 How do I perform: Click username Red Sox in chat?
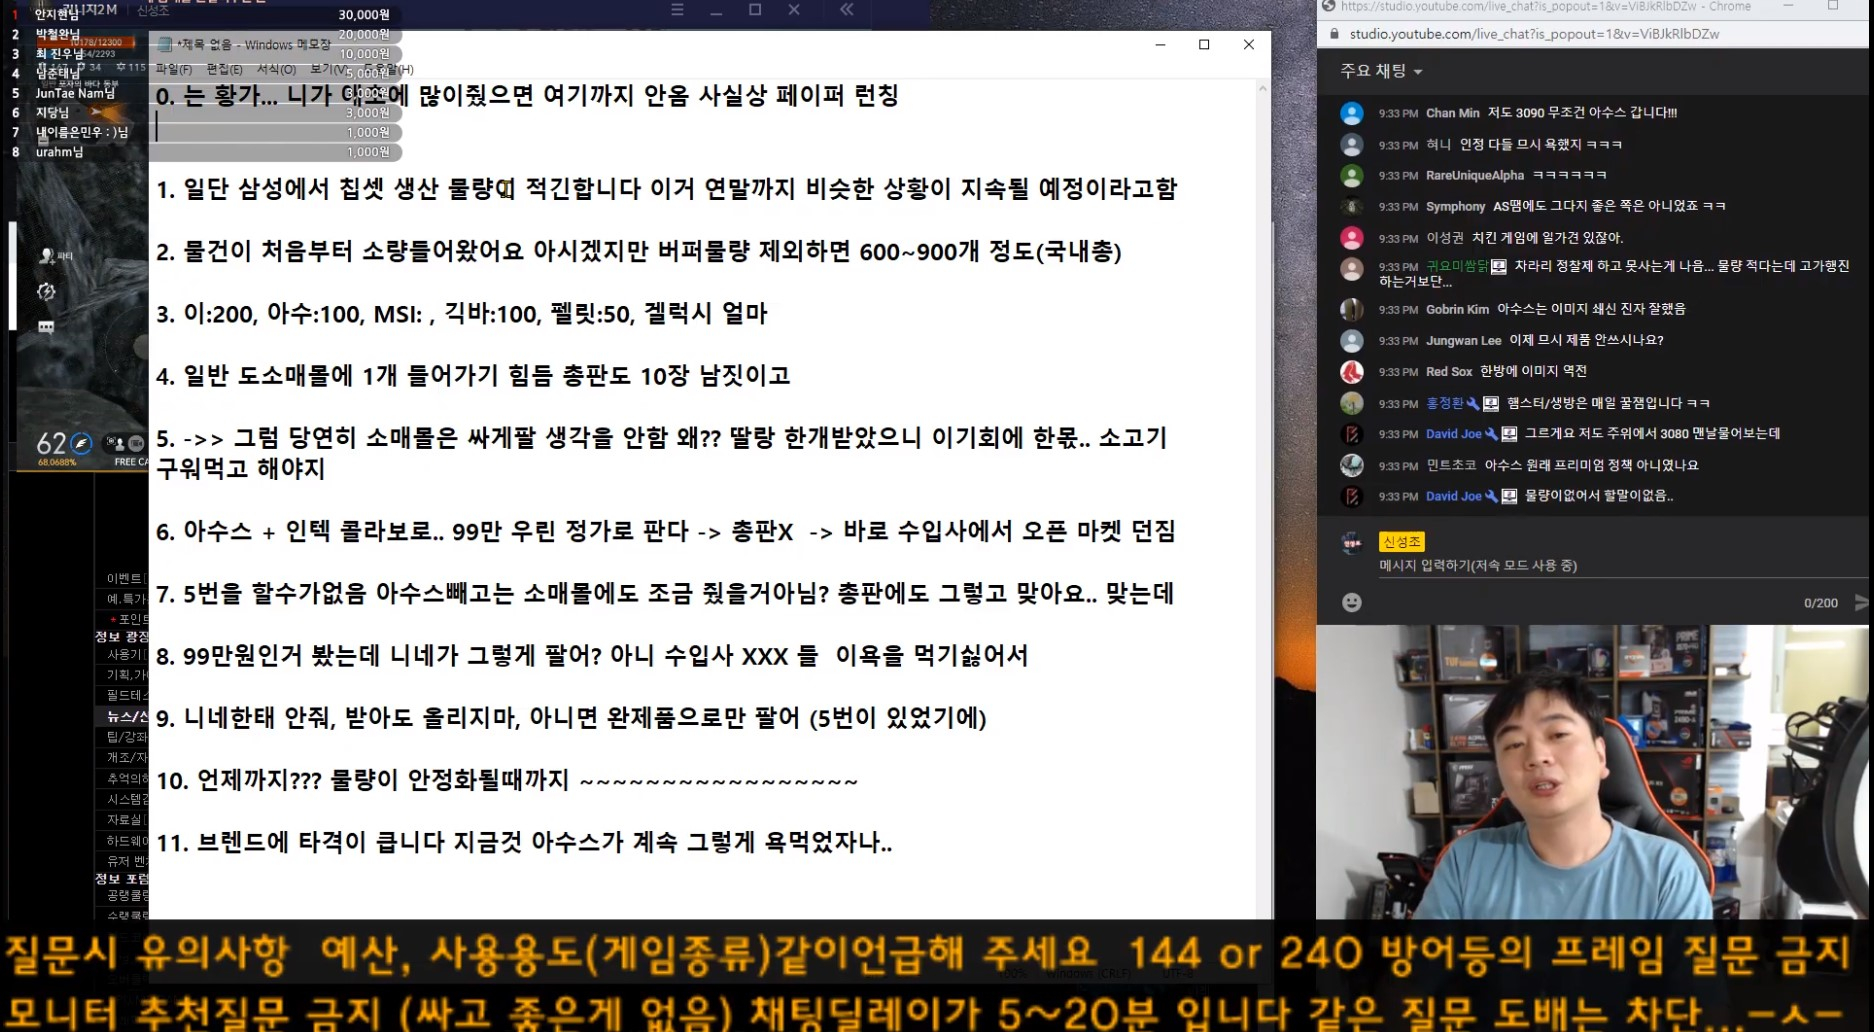point(1449,371)
